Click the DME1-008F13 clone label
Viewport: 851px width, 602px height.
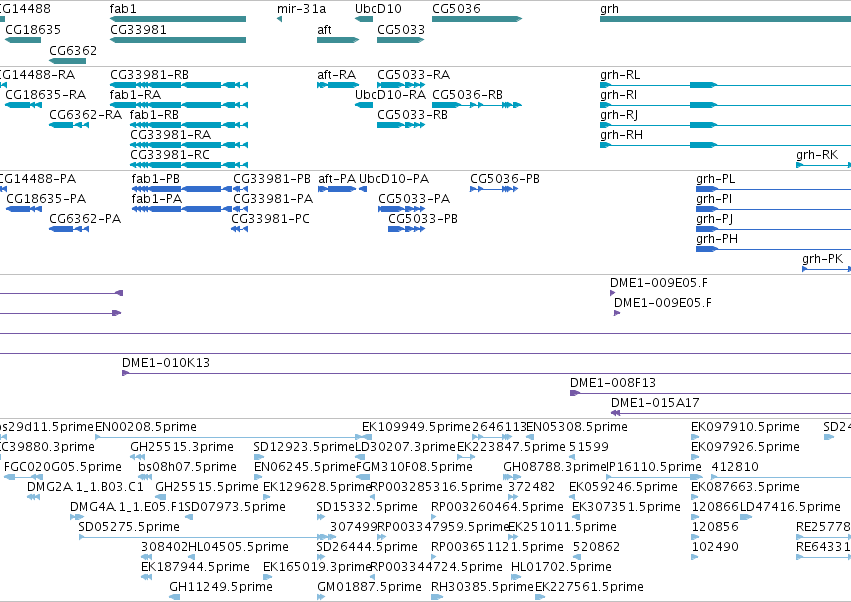pyautogui.click(x=613, y=383)
